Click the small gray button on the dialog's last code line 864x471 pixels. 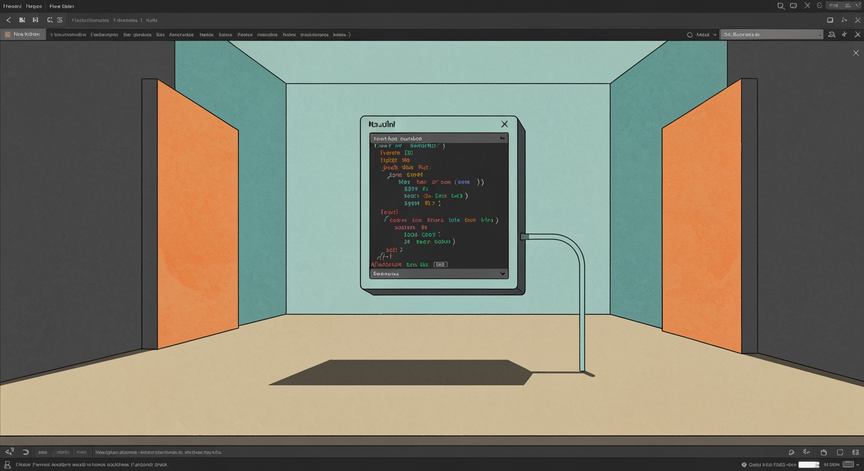point(440,264)
